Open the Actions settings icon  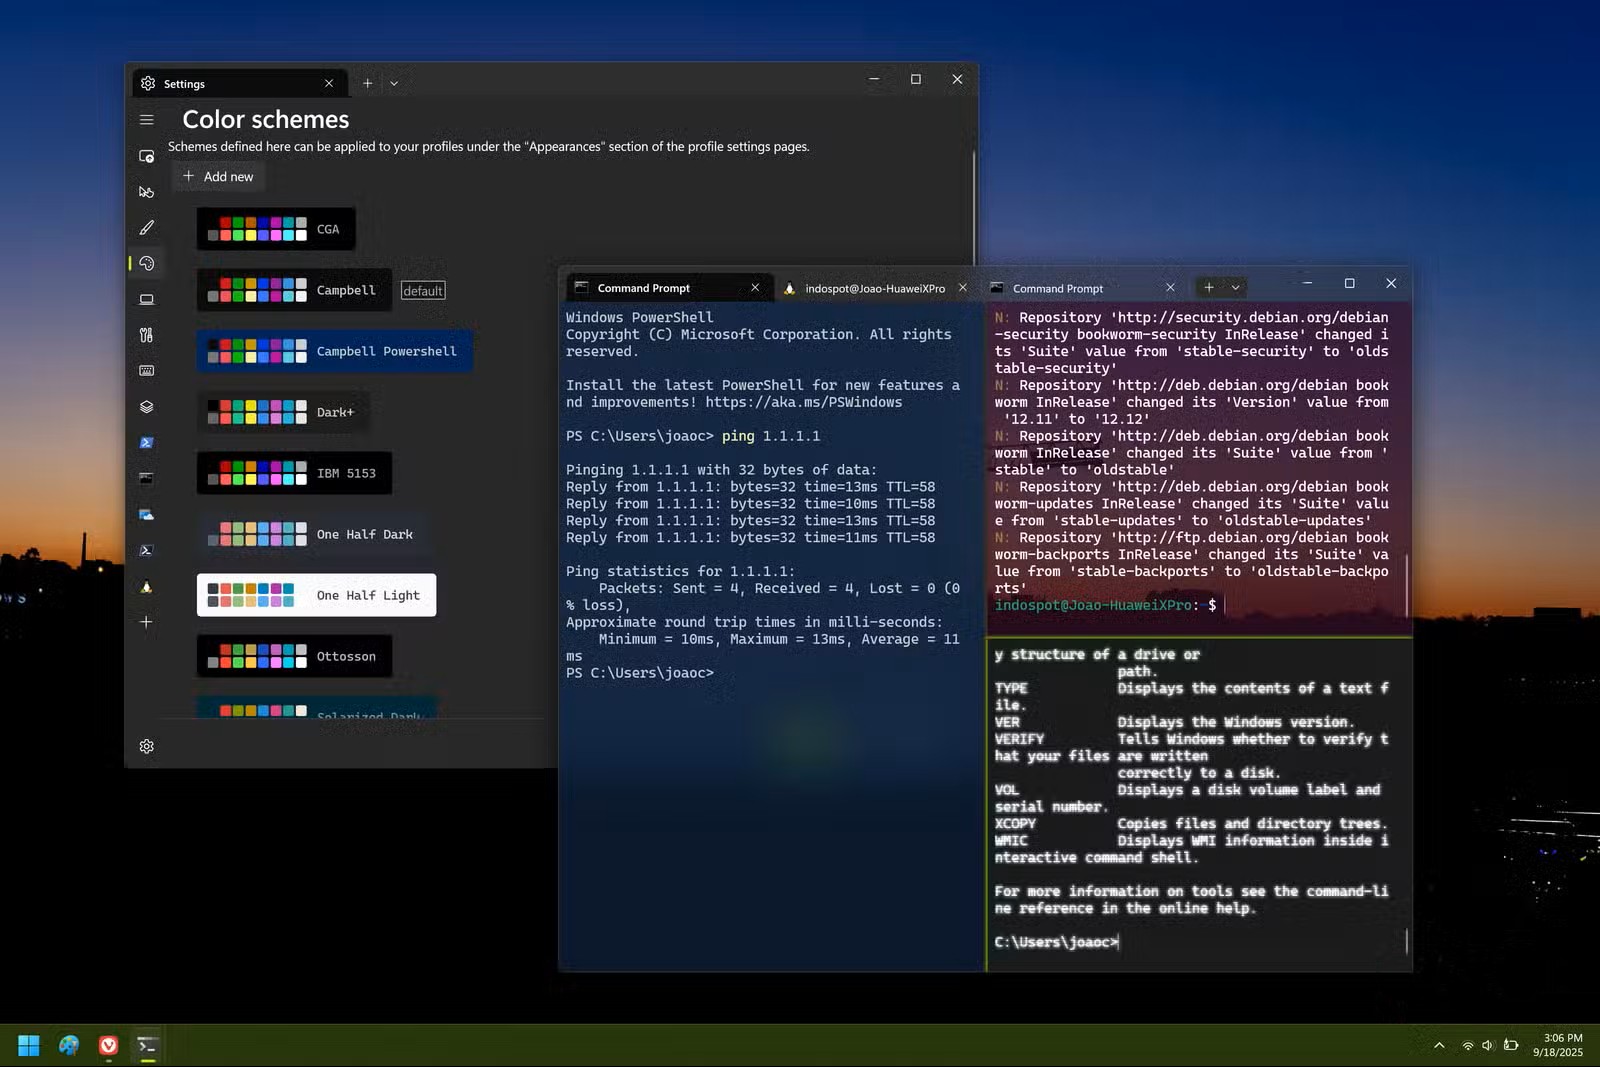pyautogui.click(x=147, y=335)
